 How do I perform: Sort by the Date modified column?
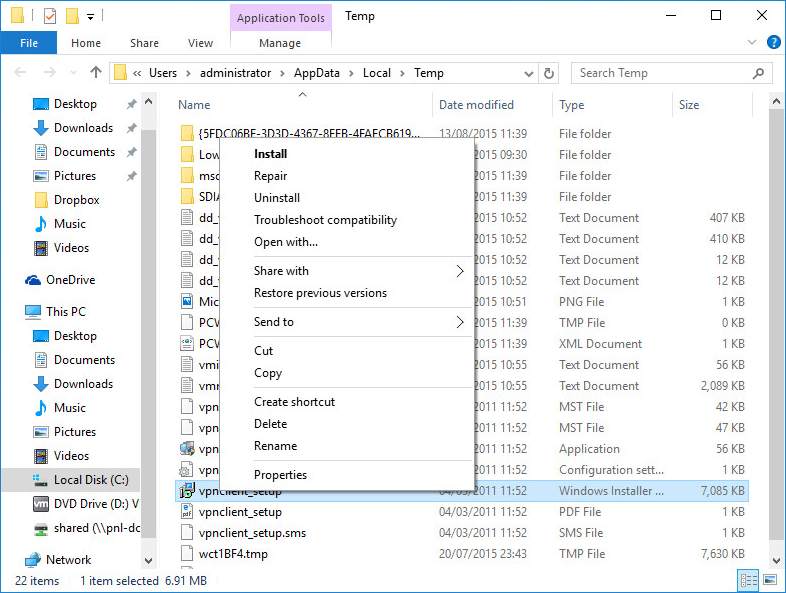(x=476, y=105)
